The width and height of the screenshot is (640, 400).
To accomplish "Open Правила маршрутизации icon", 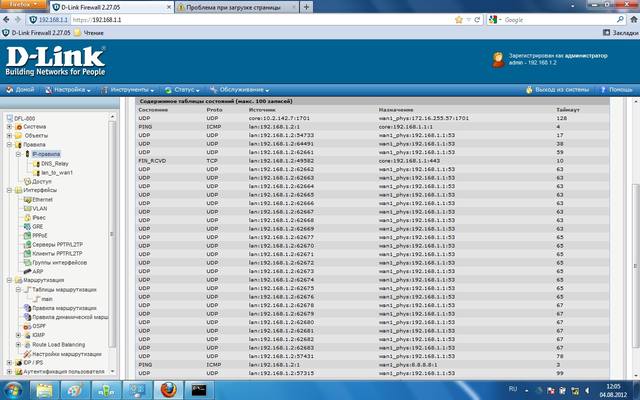I will point(27,308).
